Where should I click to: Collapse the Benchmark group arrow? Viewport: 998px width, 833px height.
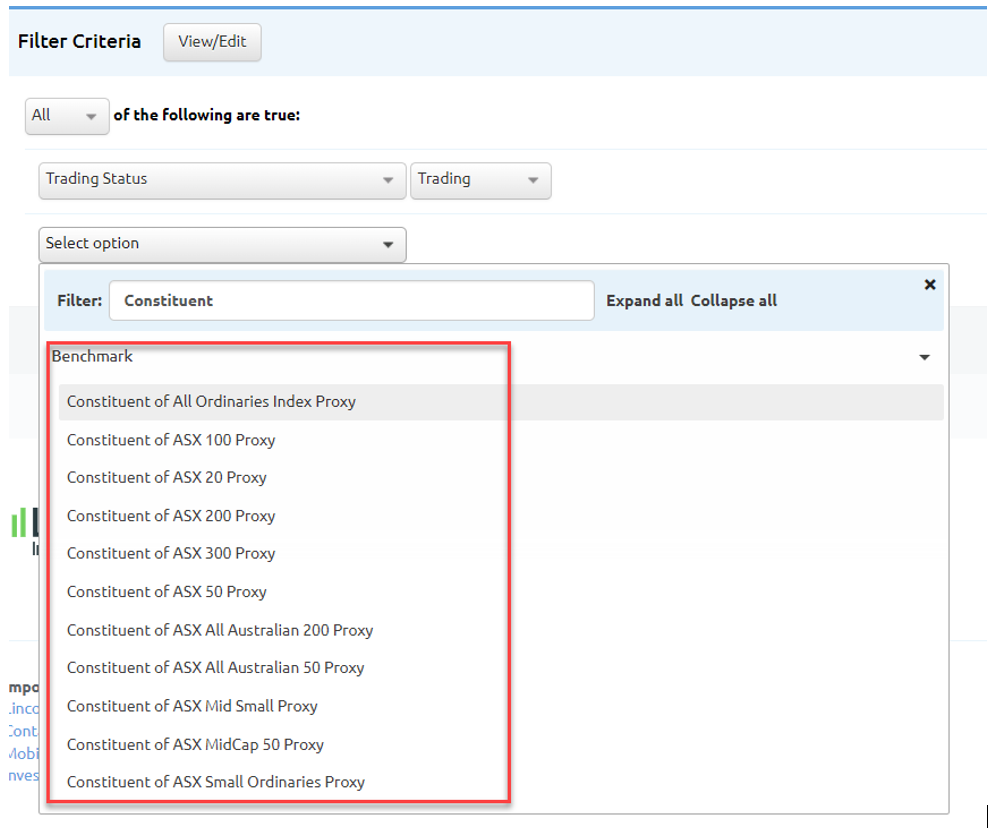coord(924,357)
